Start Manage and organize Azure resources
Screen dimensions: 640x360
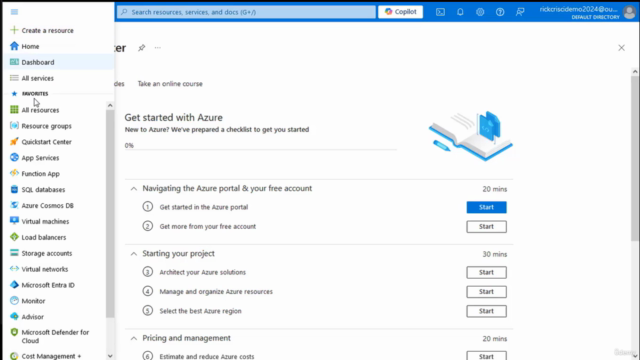click(x=487, y=291)
